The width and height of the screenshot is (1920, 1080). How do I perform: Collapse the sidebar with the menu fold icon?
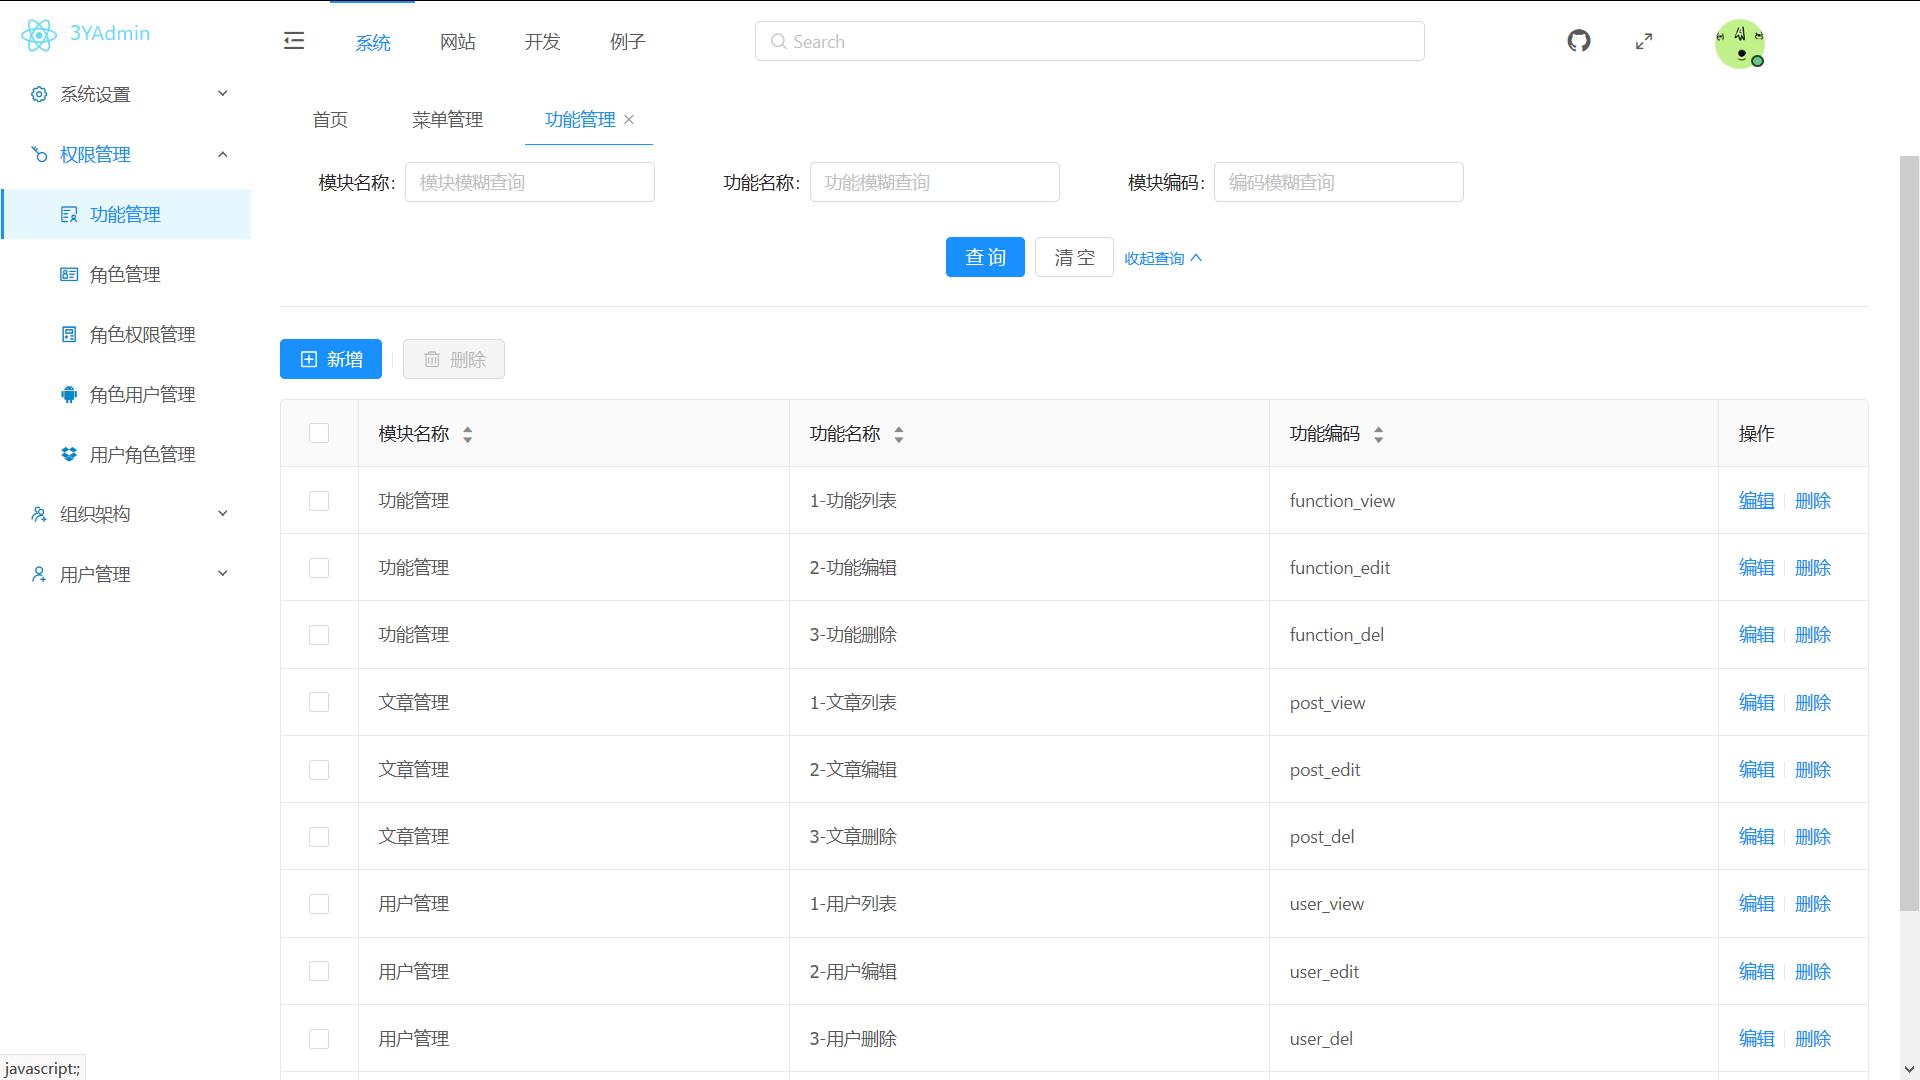pyautogui.click(x=294, y=41)
